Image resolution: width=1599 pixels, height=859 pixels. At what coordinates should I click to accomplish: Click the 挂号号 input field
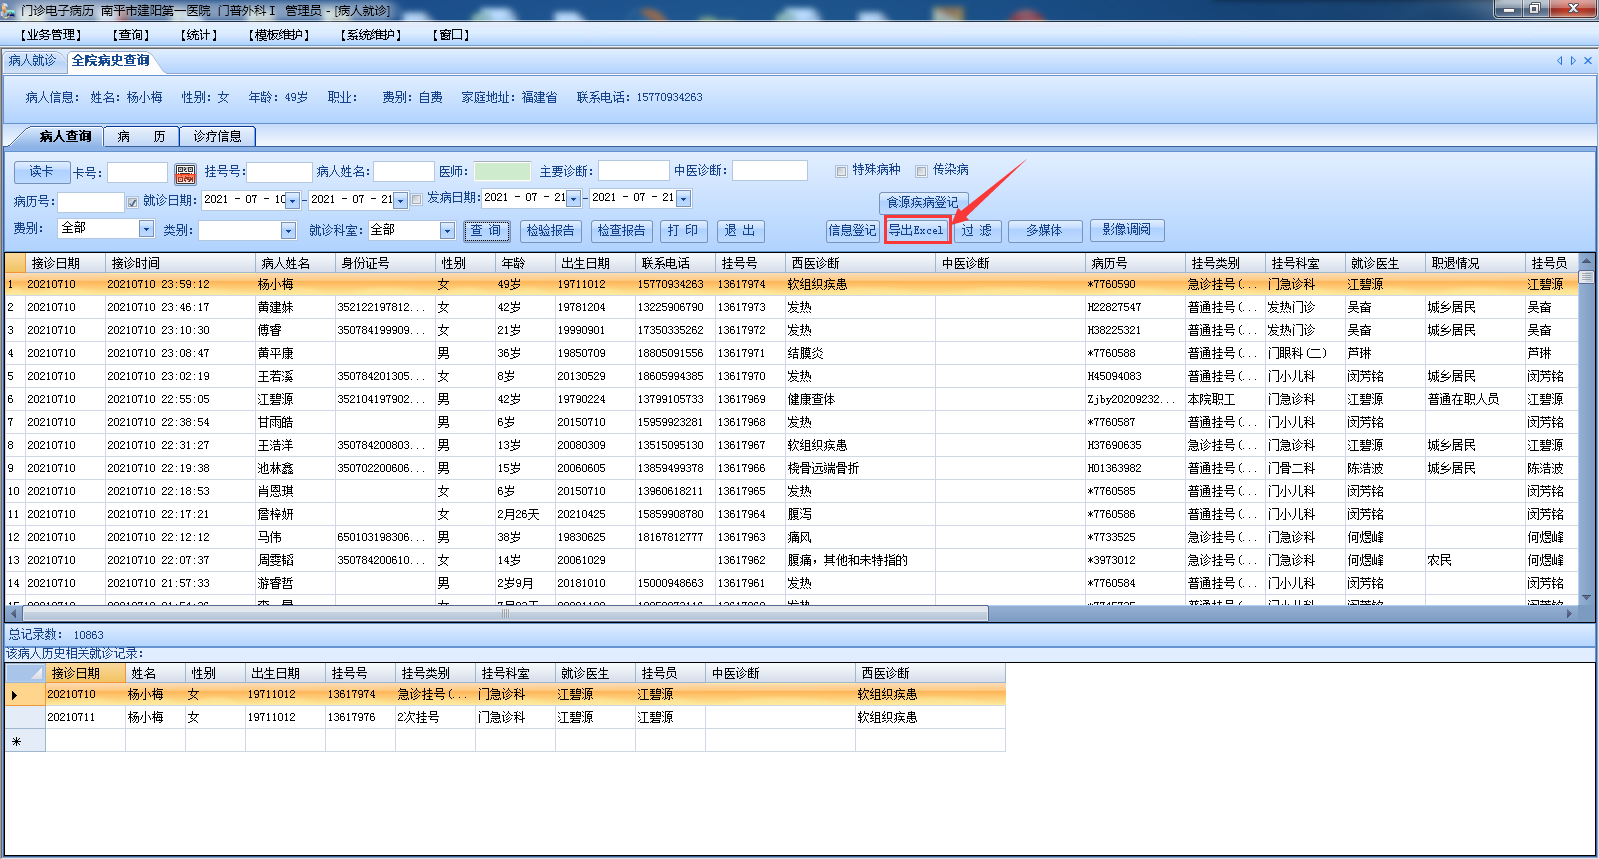(x=279, y=173)
